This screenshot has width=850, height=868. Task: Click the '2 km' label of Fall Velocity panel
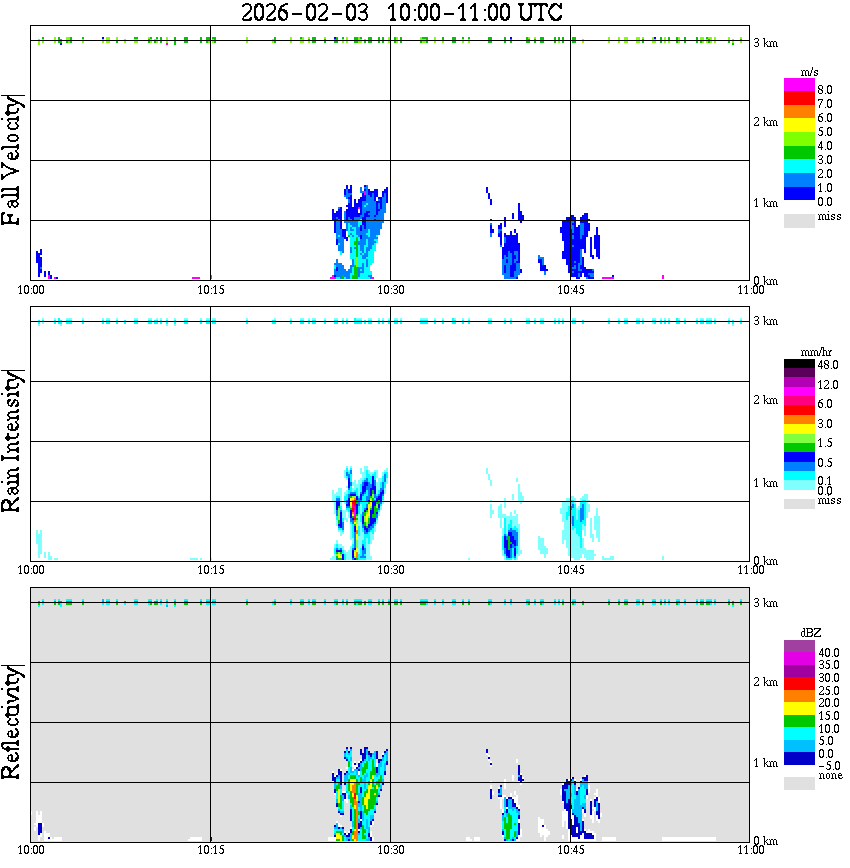point(765,122)
